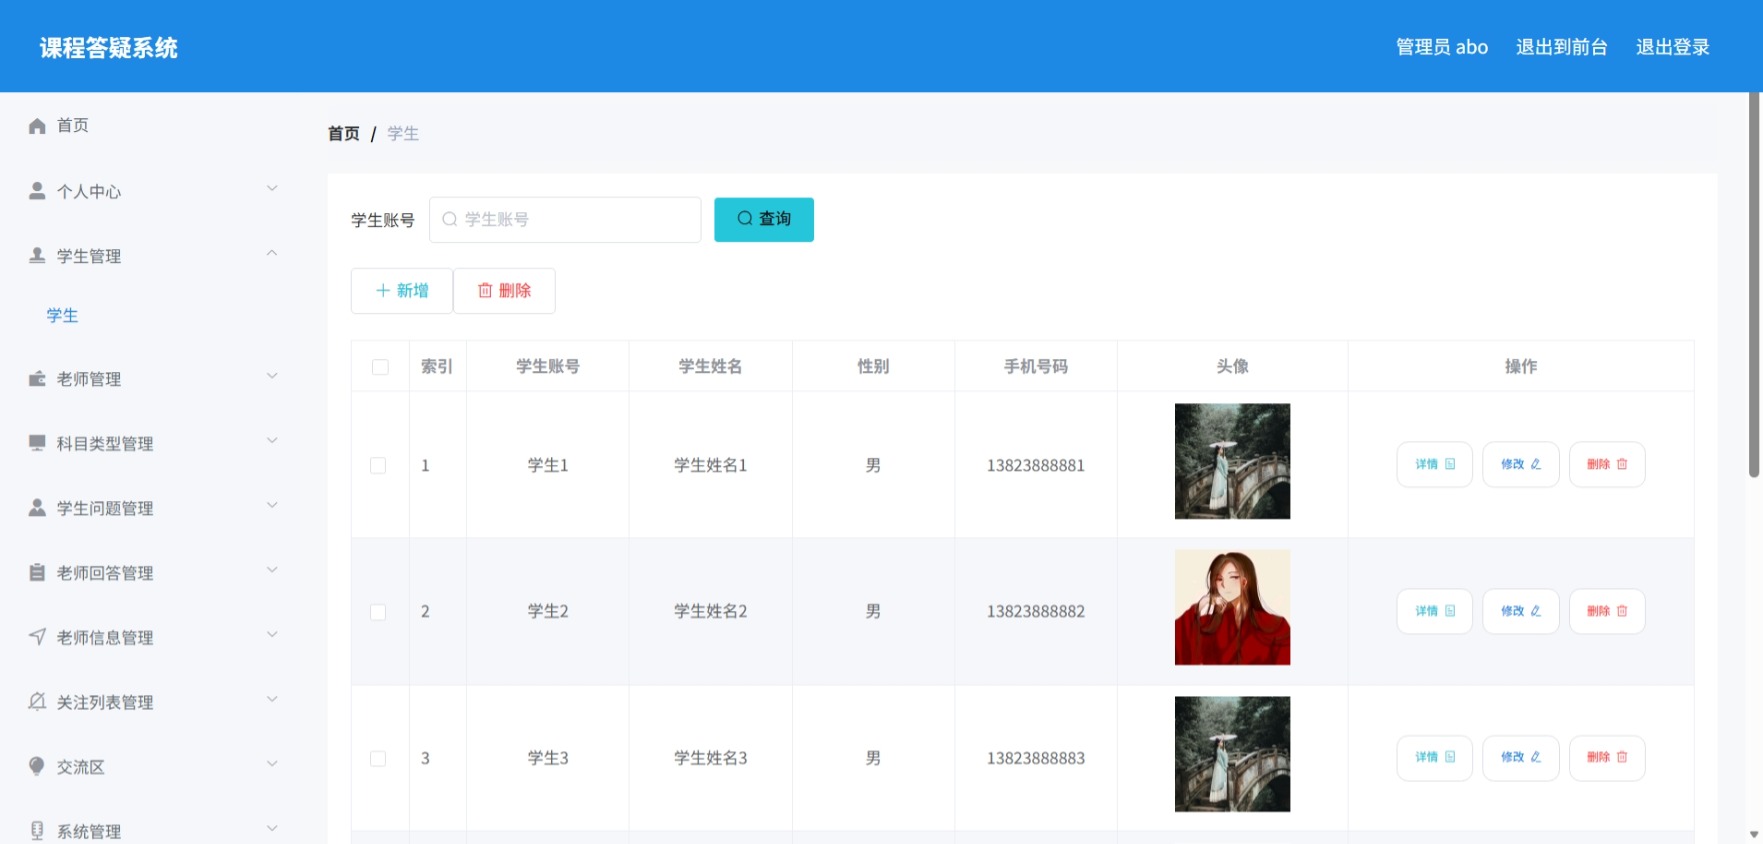Image resolution: width=1763 pixels, height=844 pixels.
Task: Click the 课程答疑系统 title
Action: coord(109,48)
